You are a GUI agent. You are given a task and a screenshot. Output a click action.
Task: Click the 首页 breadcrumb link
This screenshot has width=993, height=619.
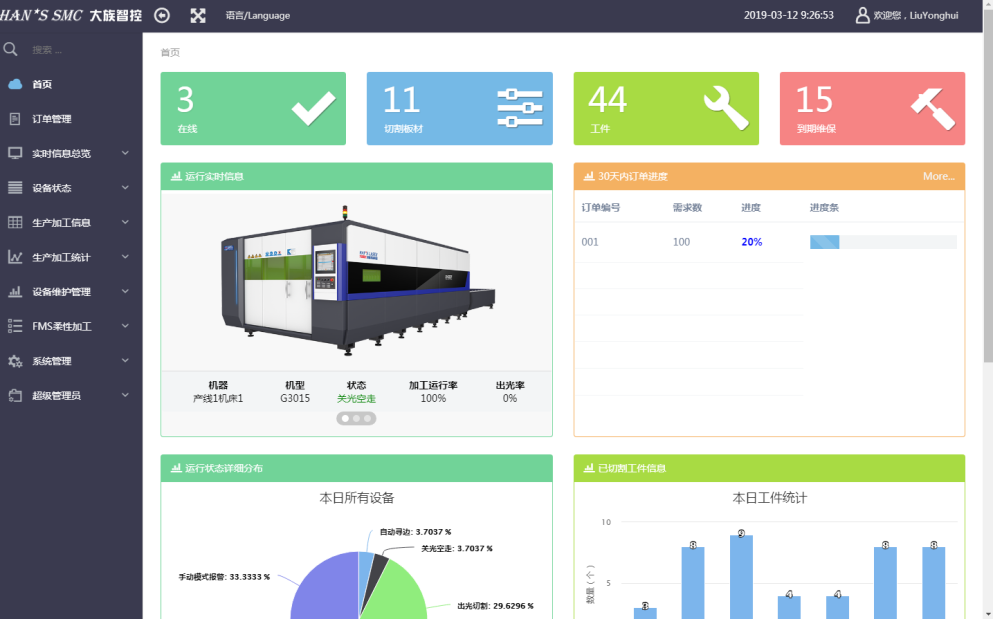[170, 52]
